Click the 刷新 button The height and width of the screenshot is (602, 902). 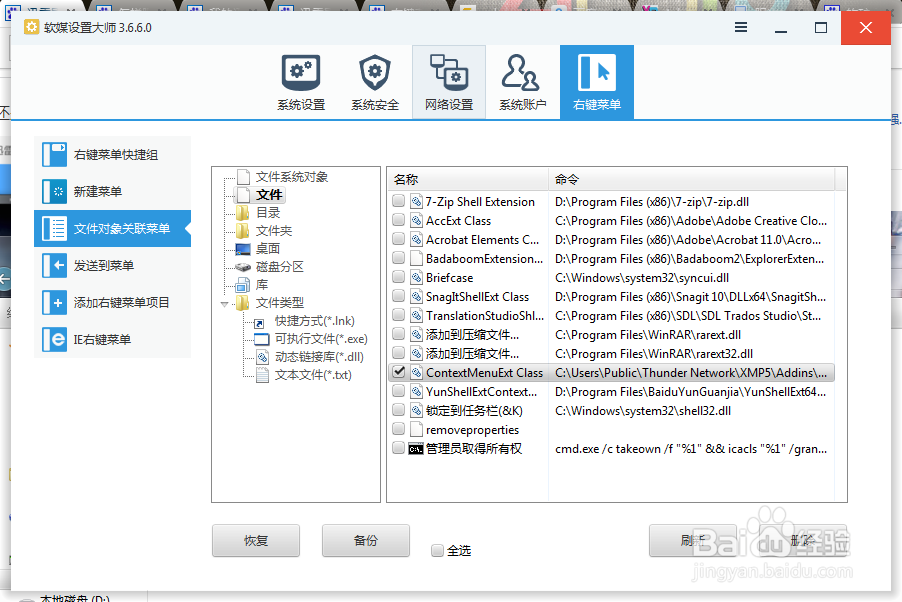pyautogui.click(x=693, y=541)
